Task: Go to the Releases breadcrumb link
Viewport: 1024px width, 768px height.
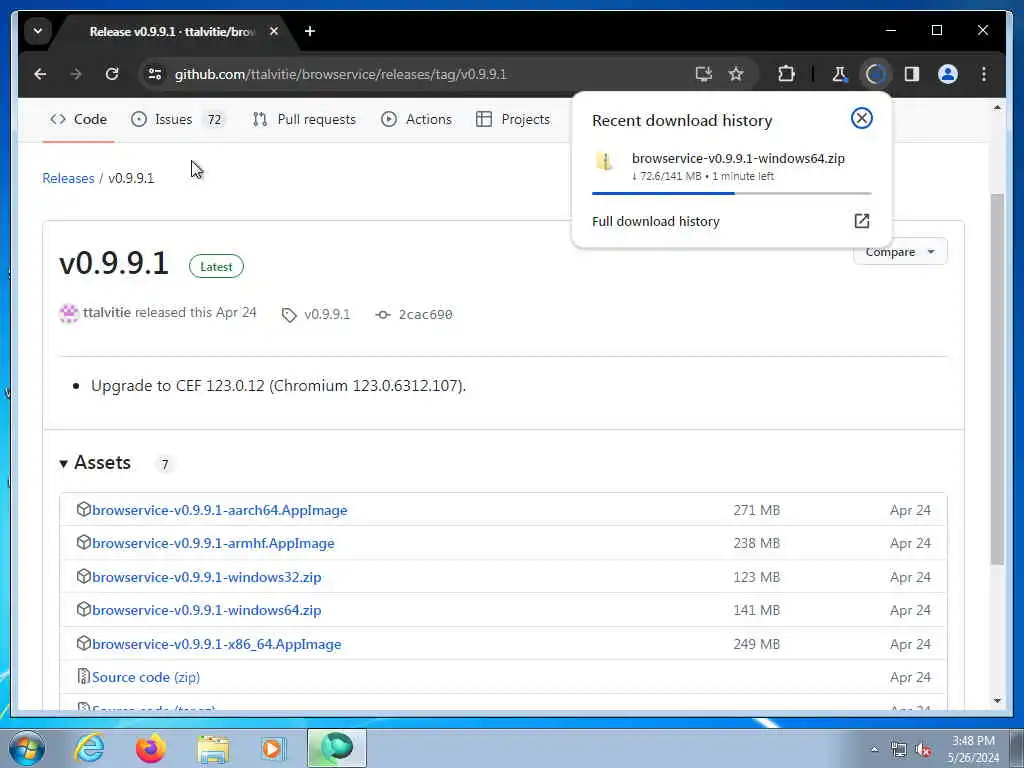Action: click(x=69, y=178)
